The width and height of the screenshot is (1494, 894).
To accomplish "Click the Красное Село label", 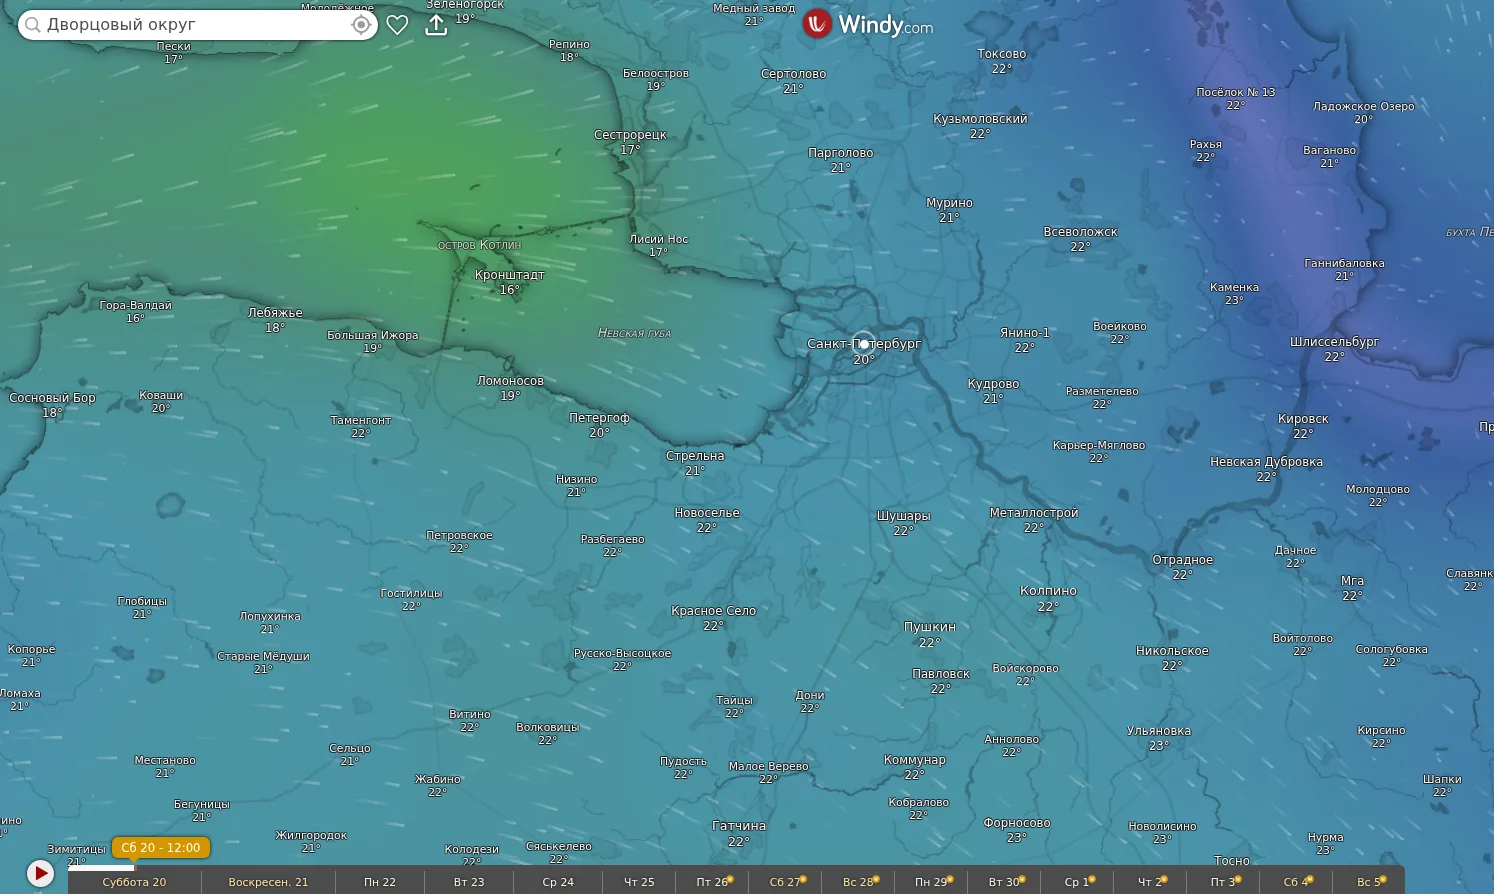I will pyautogui.click(x=713, y=611).
